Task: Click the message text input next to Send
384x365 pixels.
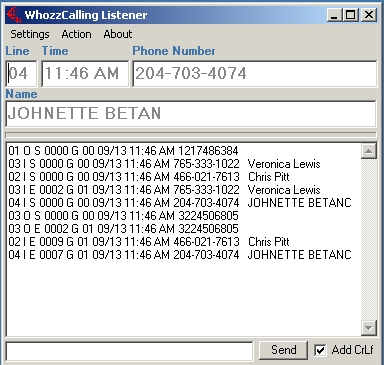Action: tap(129, 351)
